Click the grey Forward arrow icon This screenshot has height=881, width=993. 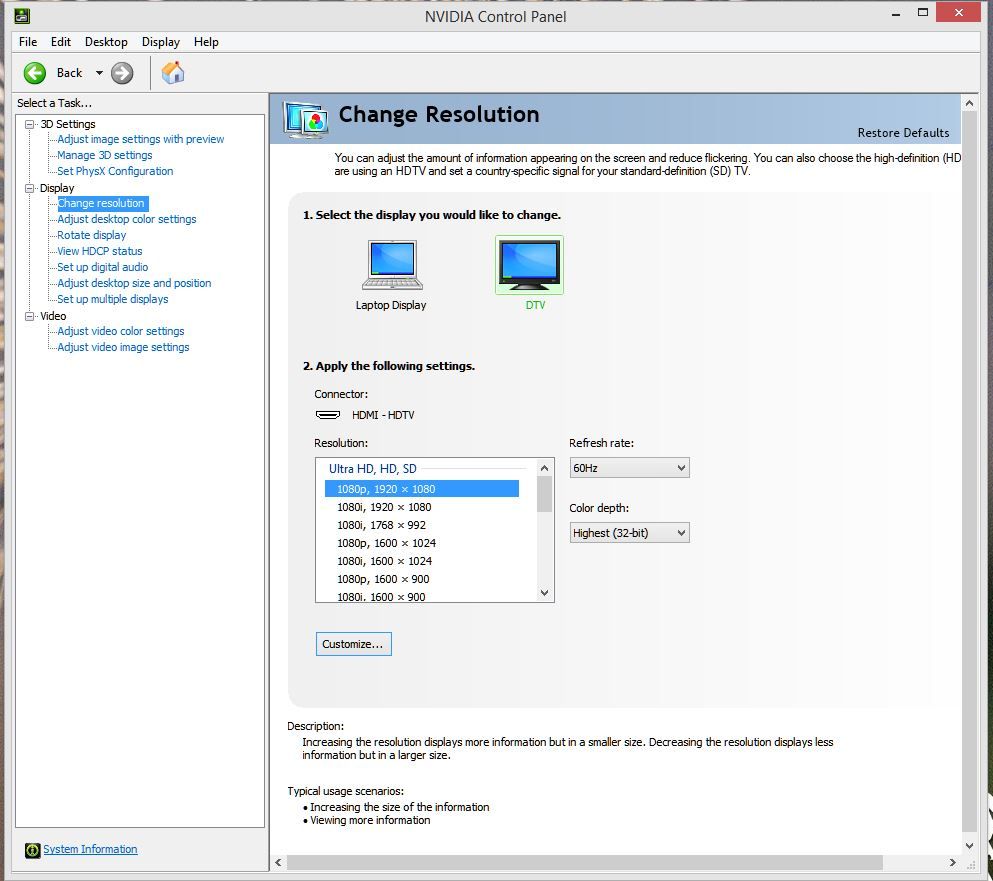pyautogui.click(x=122, y=73)
